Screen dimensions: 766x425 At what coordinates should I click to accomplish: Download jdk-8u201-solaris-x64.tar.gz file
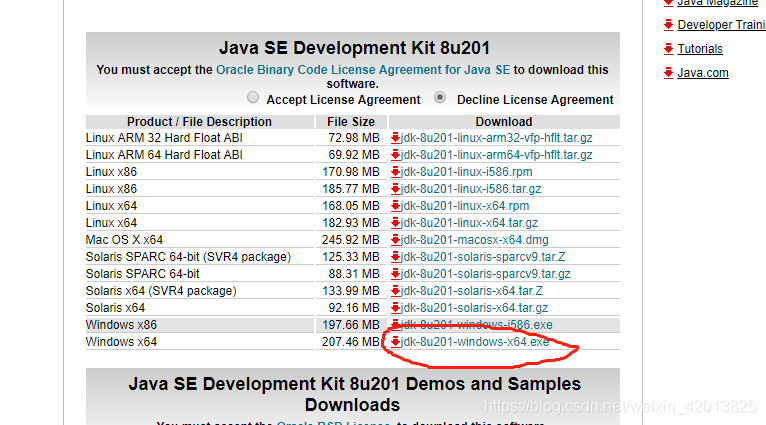click(x=474, y=308)
